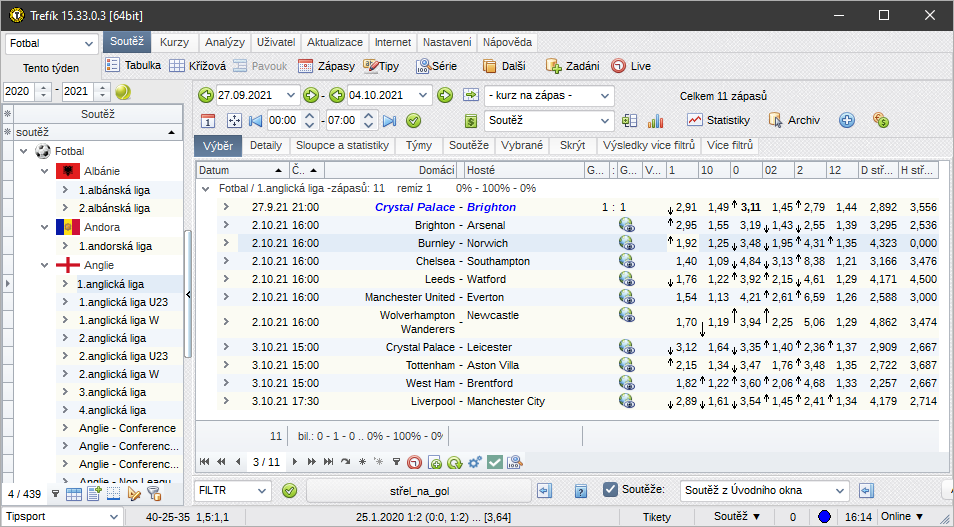Viewport: 954px width, 527px height.
Task: Collapse Fotbal / 1.anglická liga group row
Action: 205,189
